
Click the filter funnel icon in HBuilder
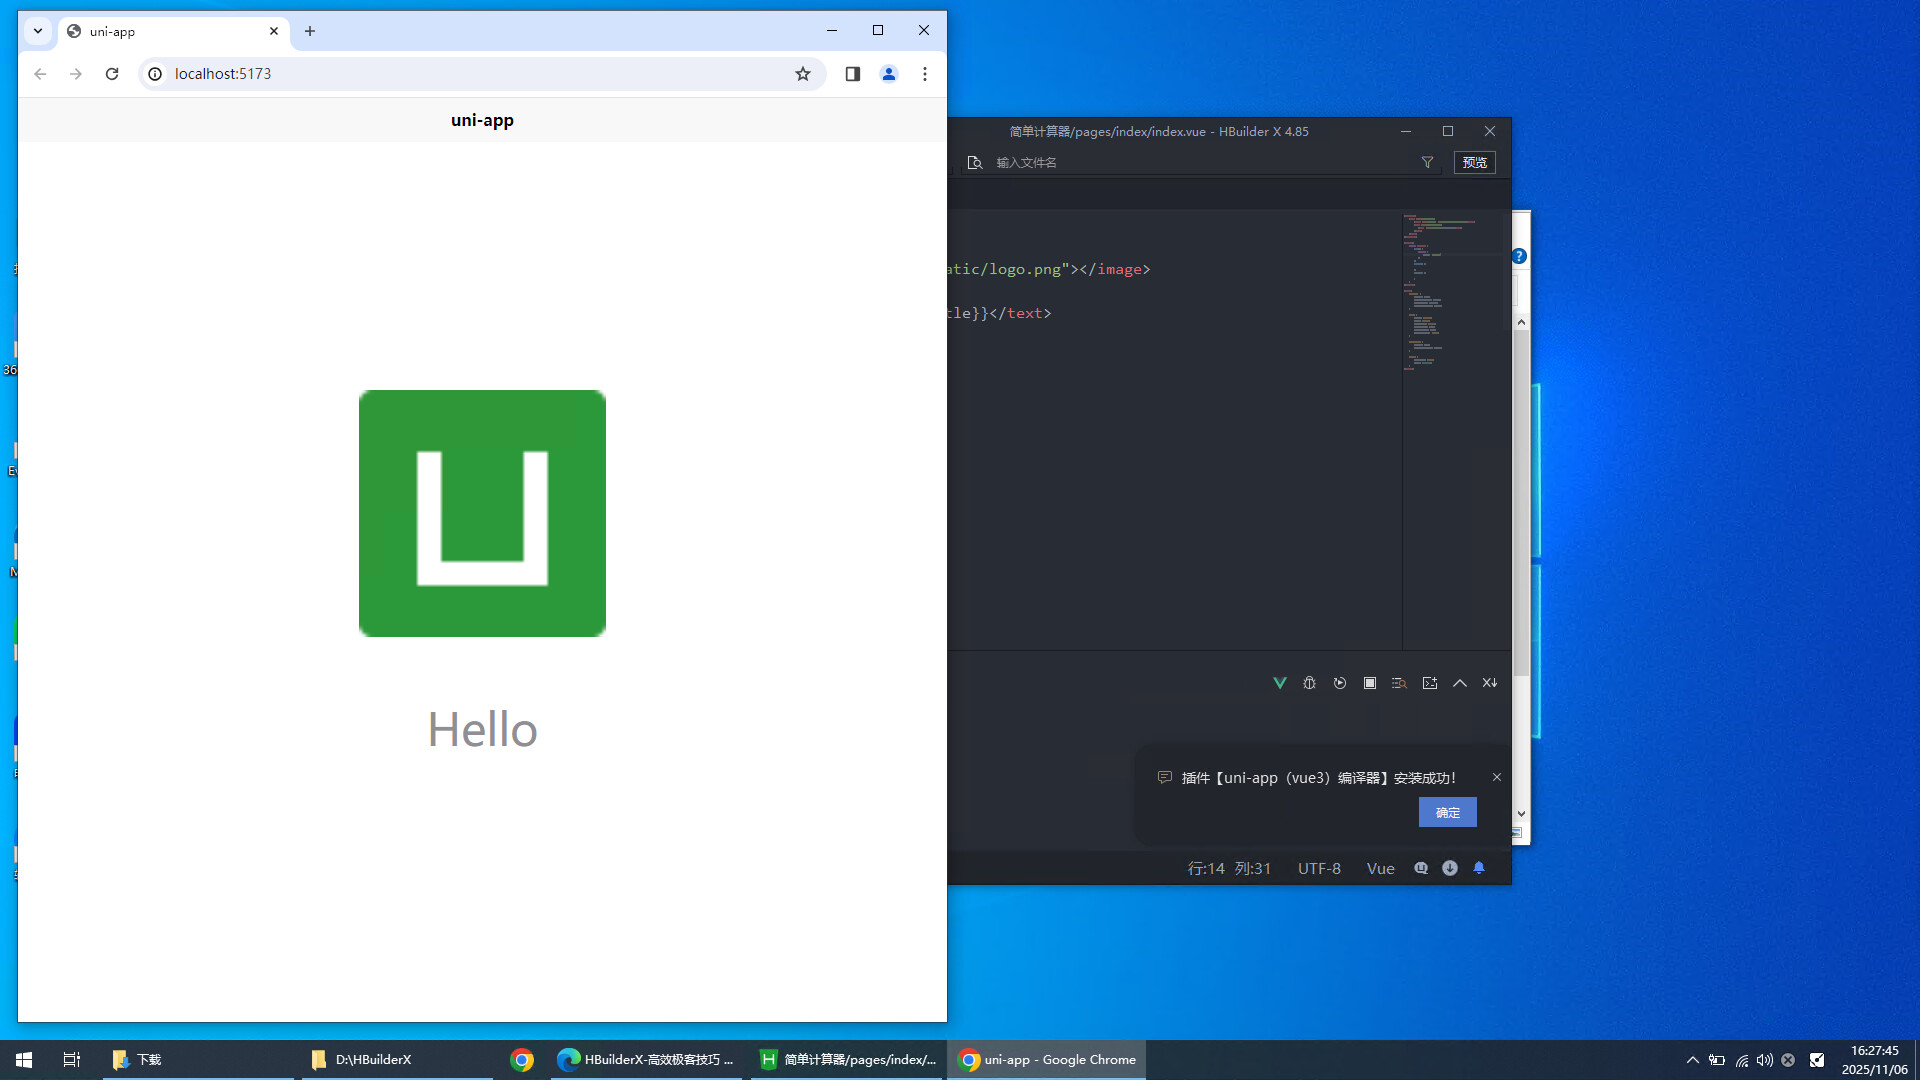click(1427, 162)
